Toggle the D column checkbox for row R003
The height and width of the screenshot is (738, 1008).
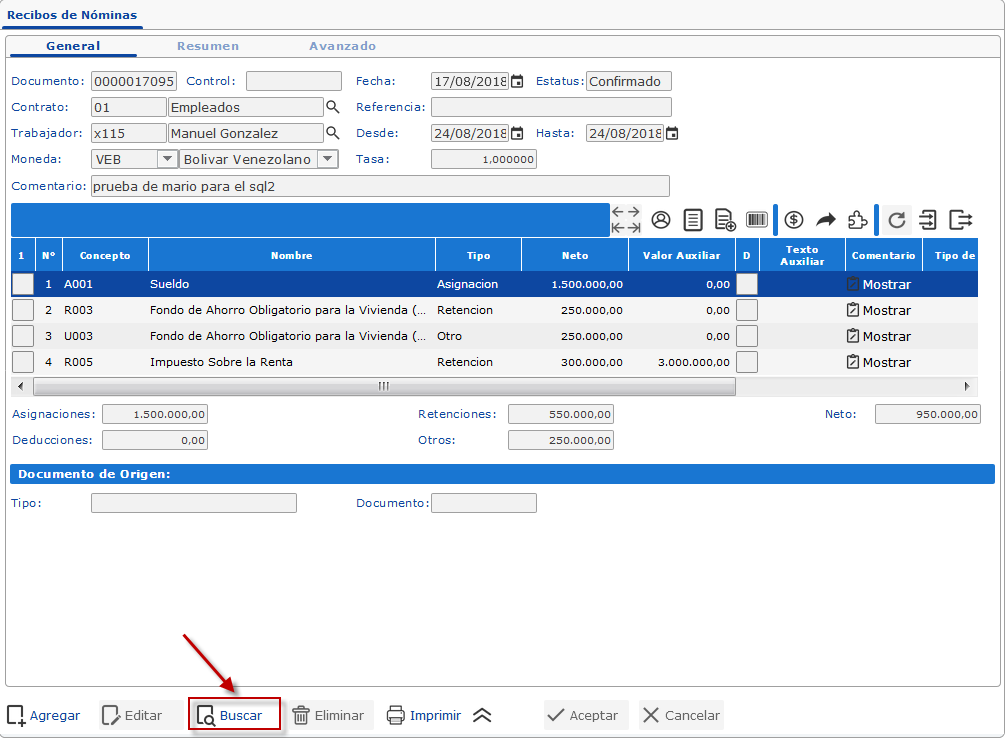pos(746,310)
